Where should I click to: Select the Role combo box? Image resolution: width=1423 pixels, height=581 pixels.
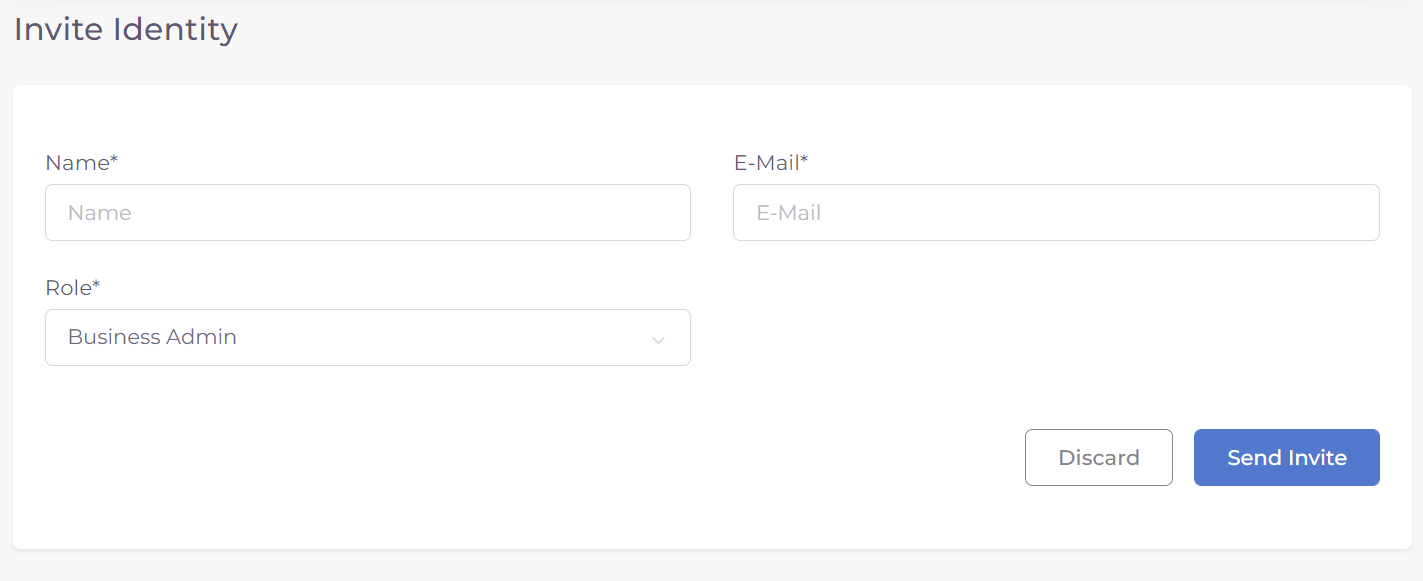[367, 337]
